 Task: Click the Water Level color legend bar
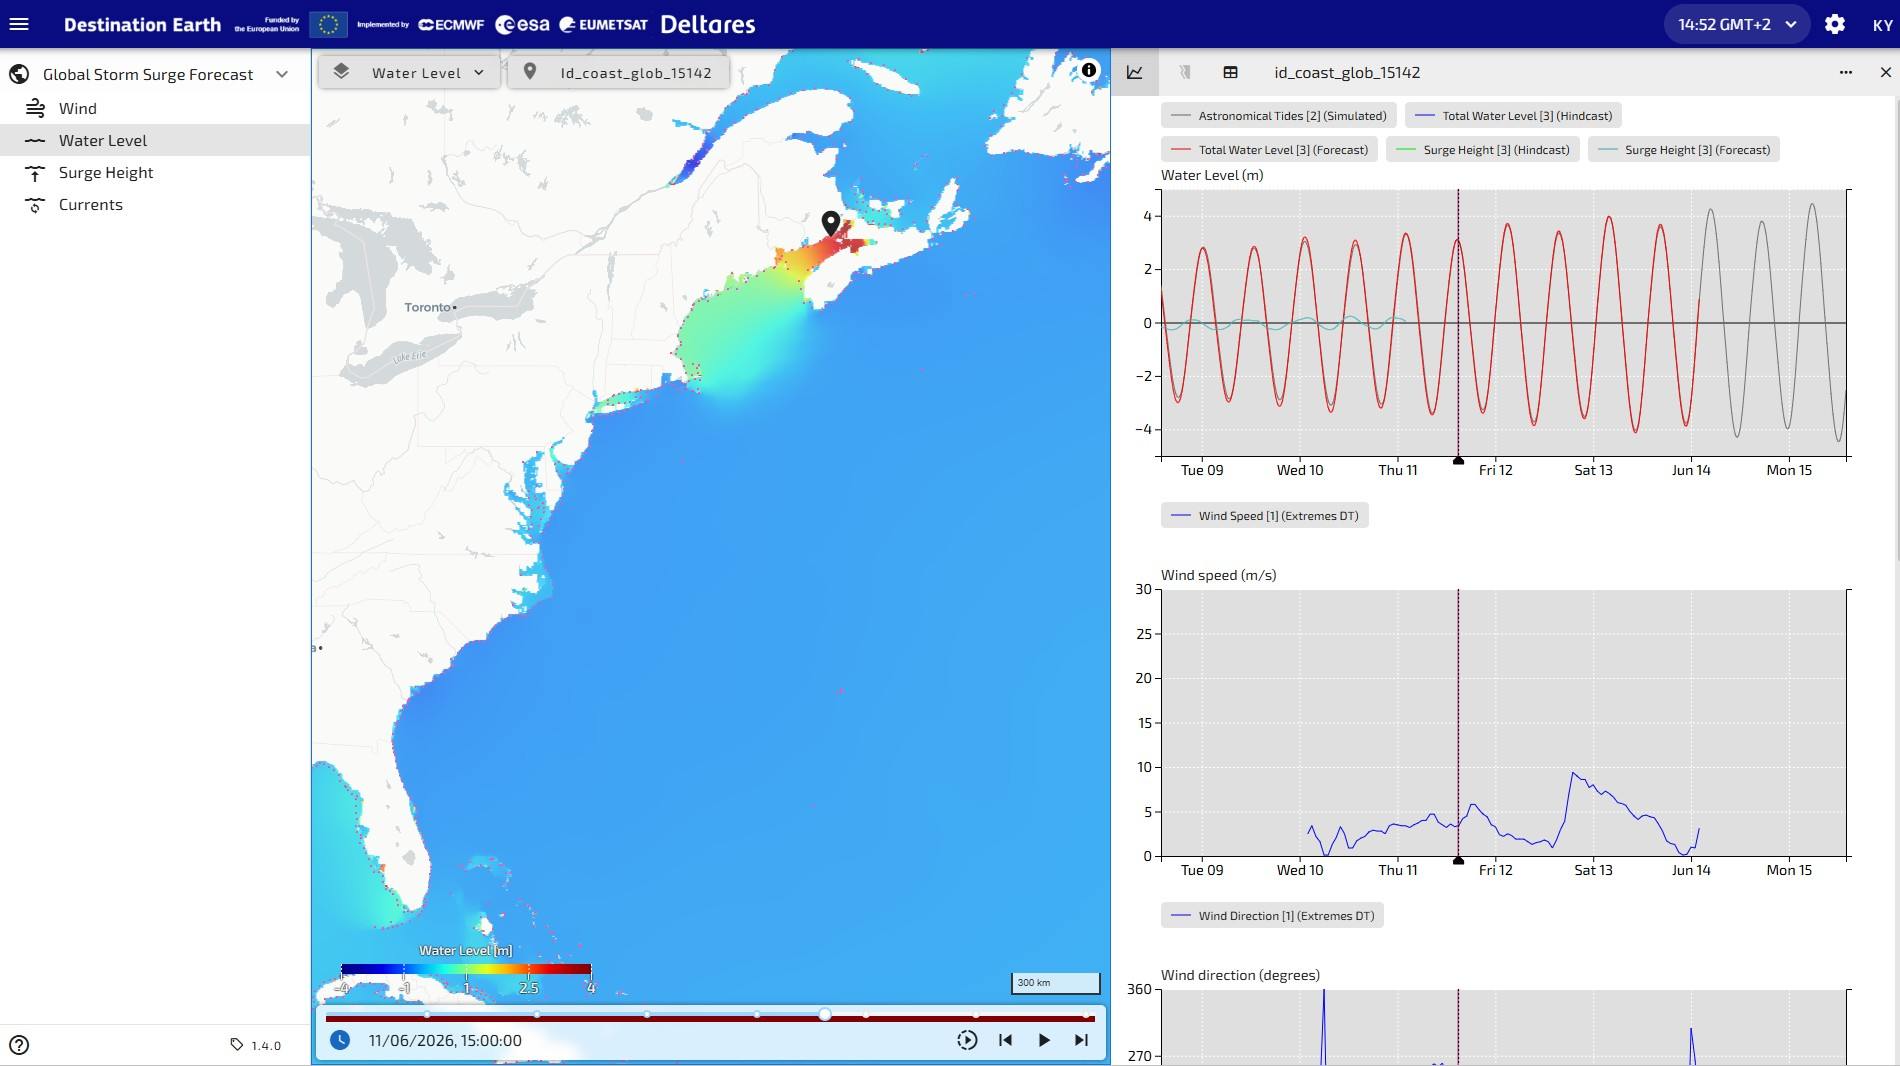pyautogui.click(x=466, y=969)
